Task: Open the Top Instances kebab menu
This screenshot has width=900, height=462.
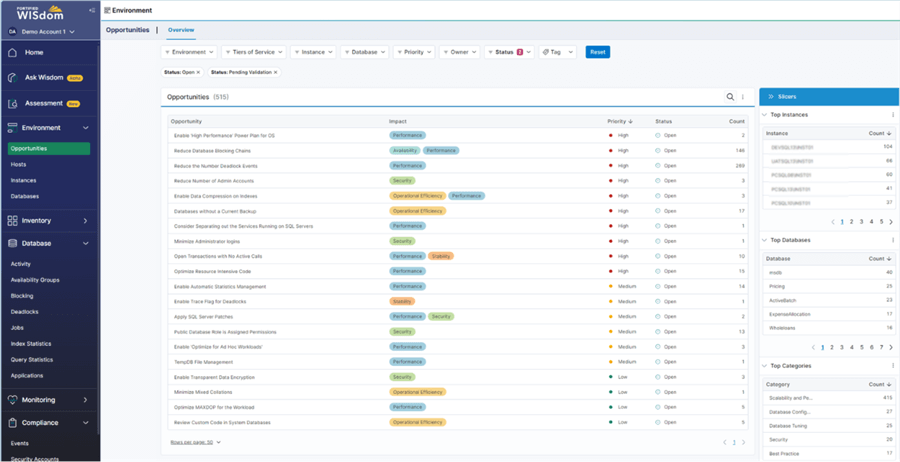Action: pyautogui.click(x=893, y=115)
